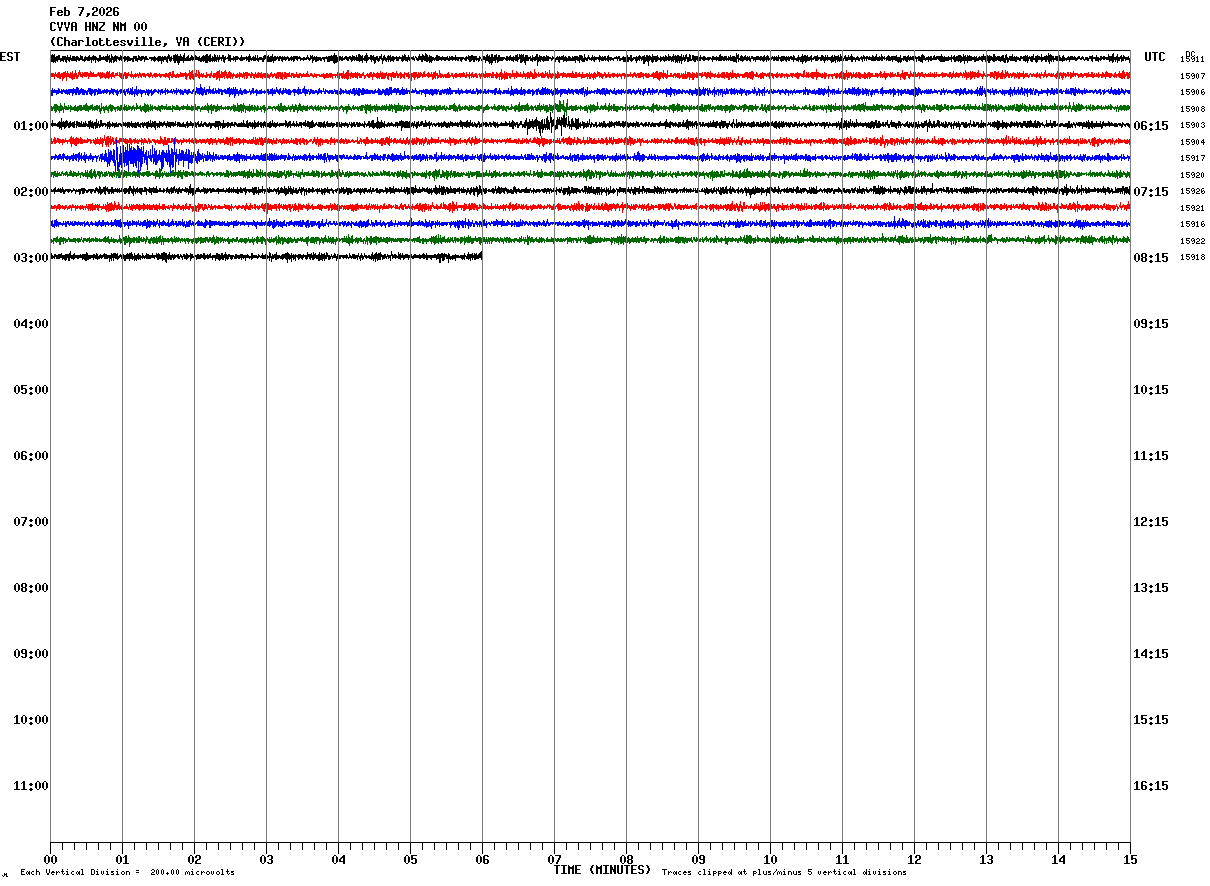Click the DC value '15904'
Image resolution: width=1210 pixels, height=886 pixels.
point(1192,142)
